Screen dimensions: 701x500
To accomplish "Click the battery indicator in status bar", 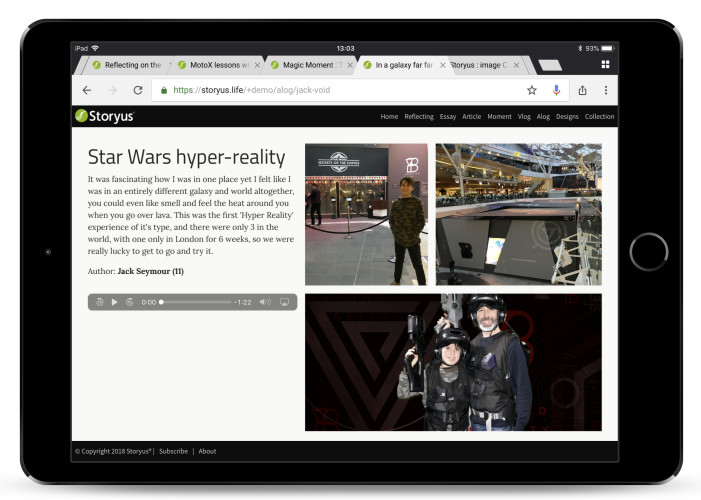I will coord(607,48).
